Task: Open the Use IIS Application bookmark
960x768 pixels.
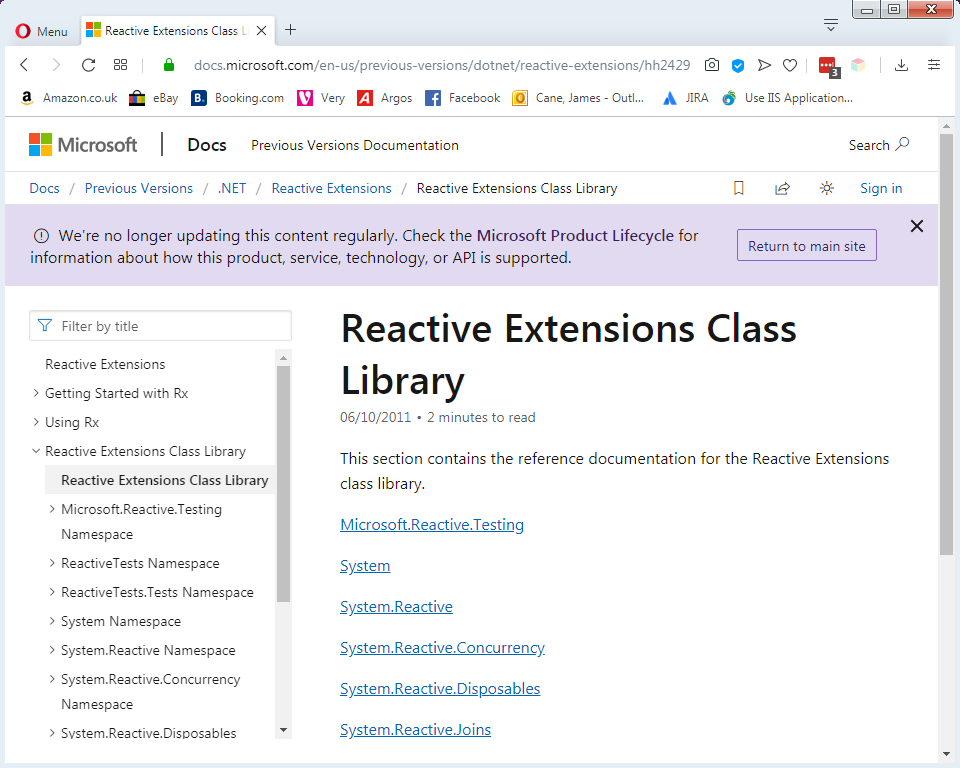Action: pyautogui.click(x=787, y=98)
